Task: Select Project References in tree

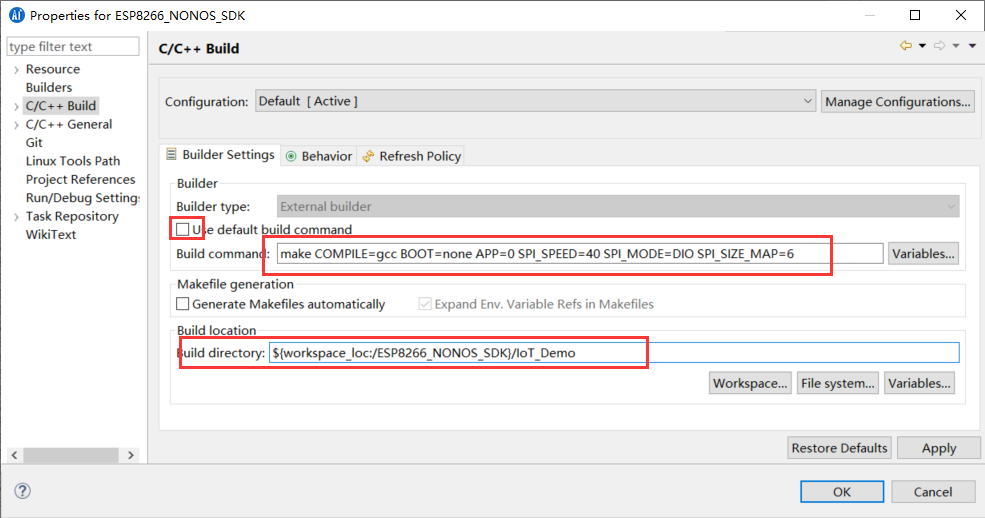Action: click(x=80, y=179)
